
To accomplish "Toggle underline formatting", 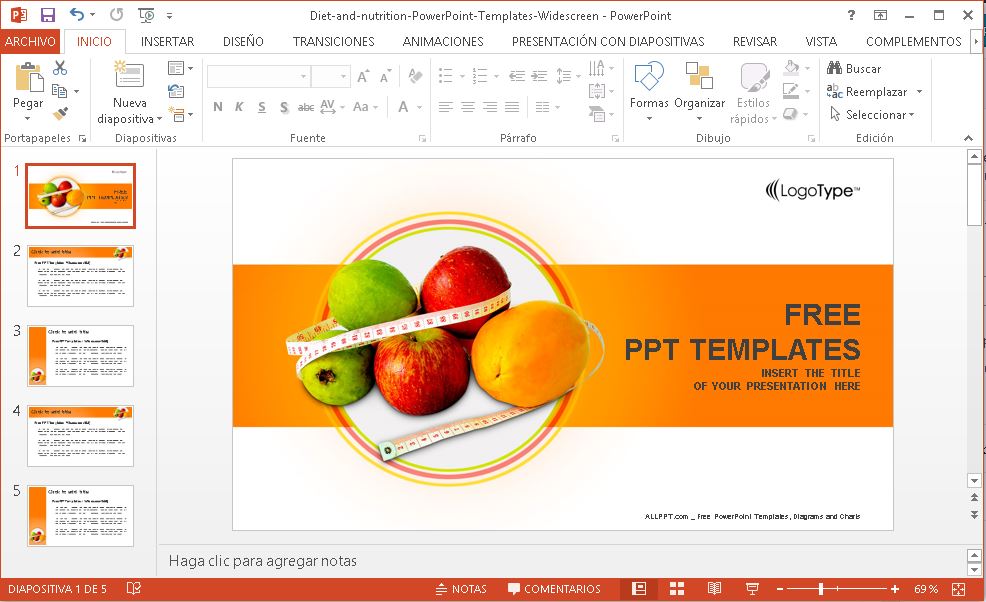I will pyautogui.click(x=261, y=106).
